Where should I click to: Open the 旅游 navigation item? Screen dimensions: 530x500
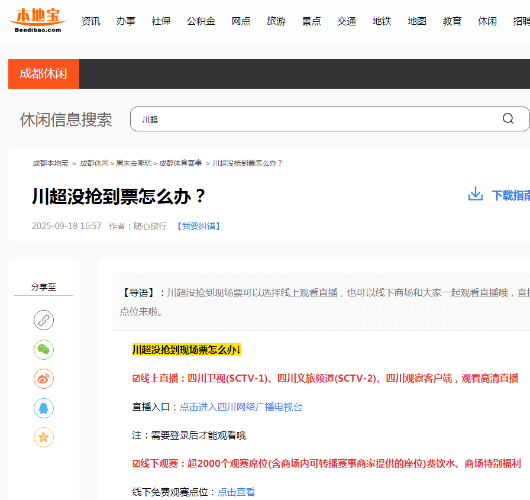click(x=276, y=21)
